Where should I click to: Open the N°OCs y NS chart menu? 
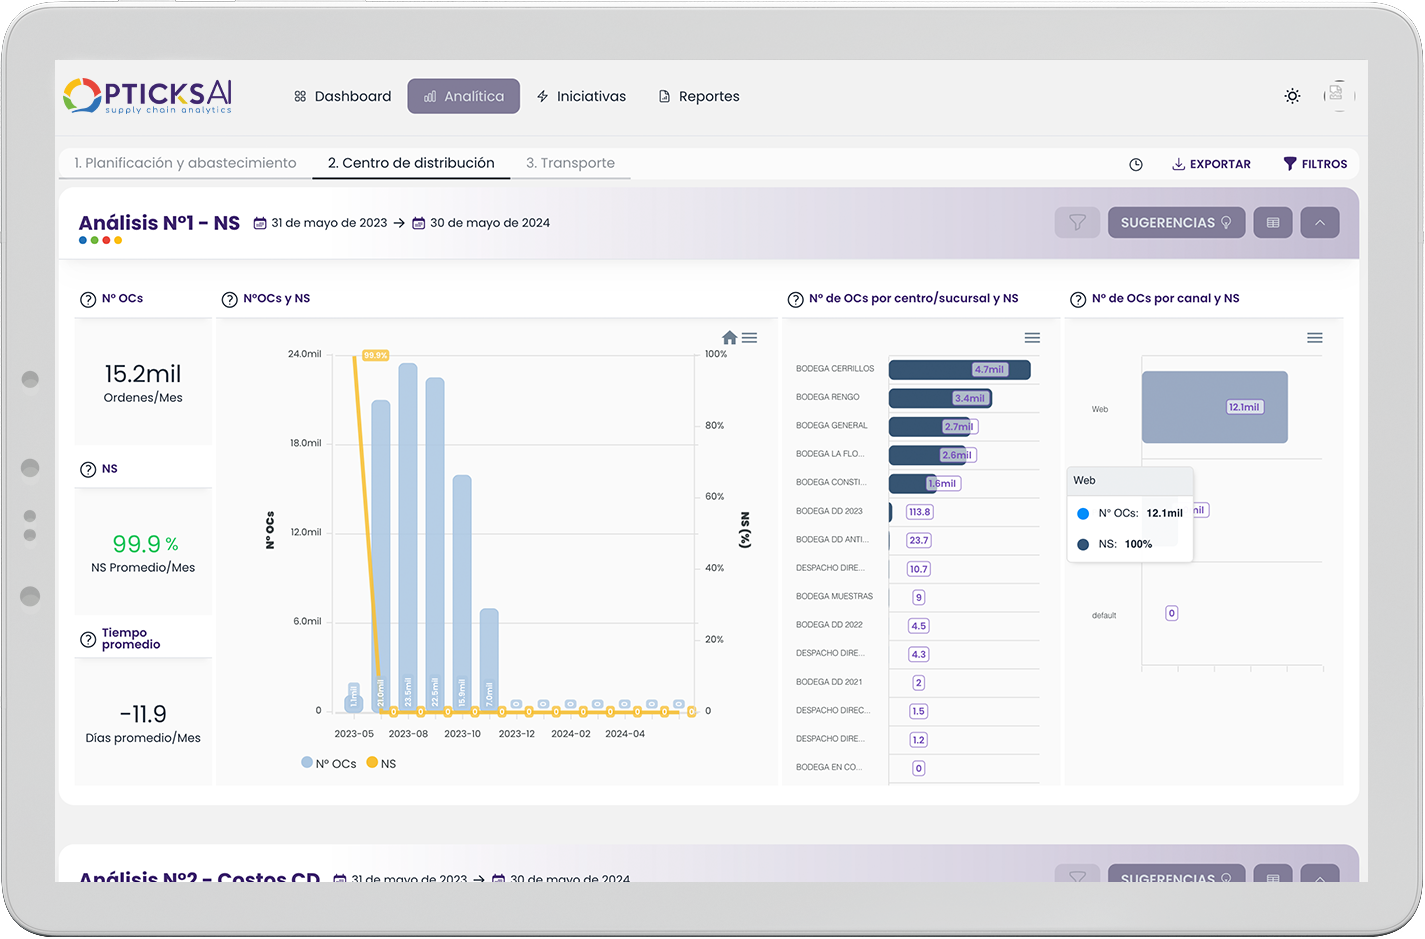750,338
